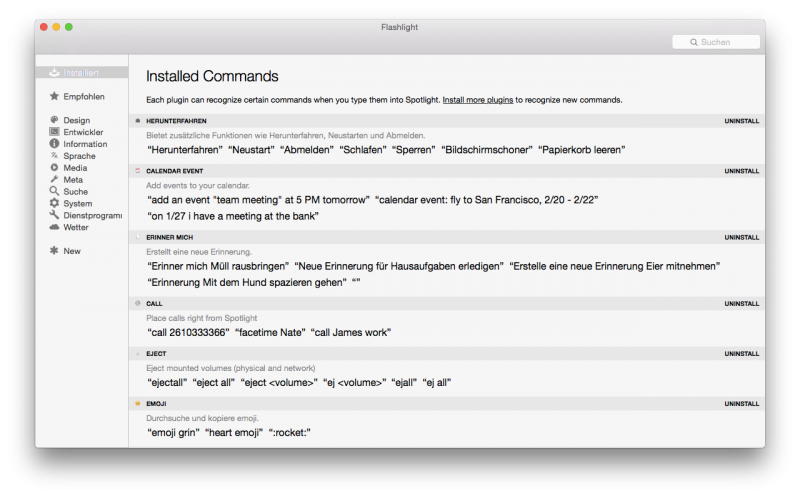Click the Suche magnifier icon in sidebar
800x498 pixels.
coord(54,191)
